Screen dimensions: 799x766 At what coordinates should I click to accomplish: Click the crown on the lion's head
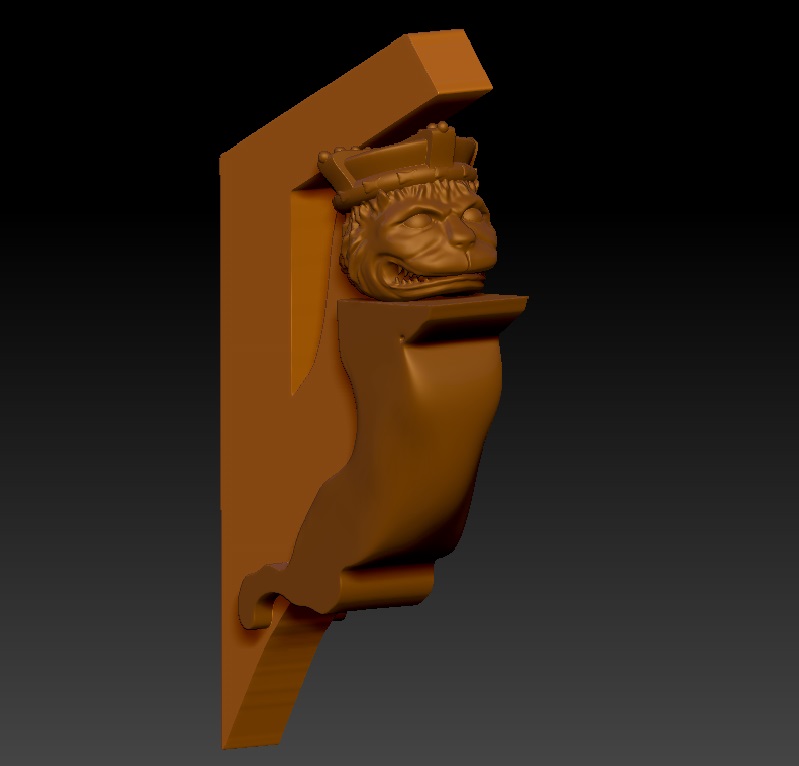(400, 167)
